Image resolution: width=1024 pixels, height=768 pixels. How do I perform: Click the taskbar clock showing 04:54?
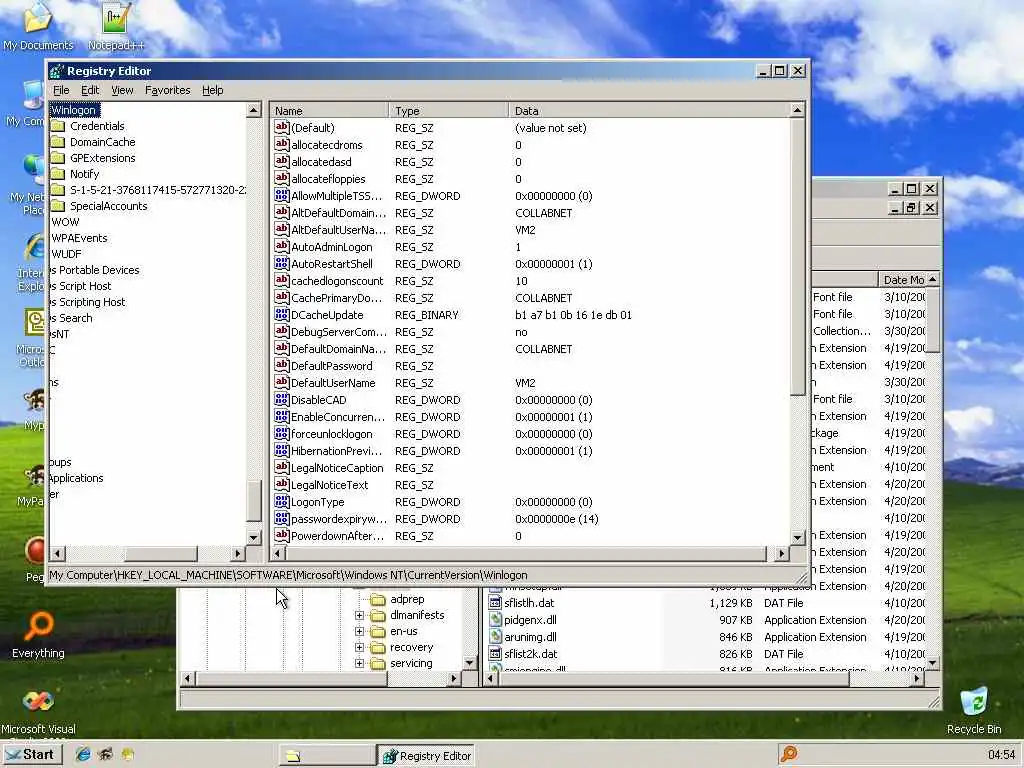point(1001,755)
